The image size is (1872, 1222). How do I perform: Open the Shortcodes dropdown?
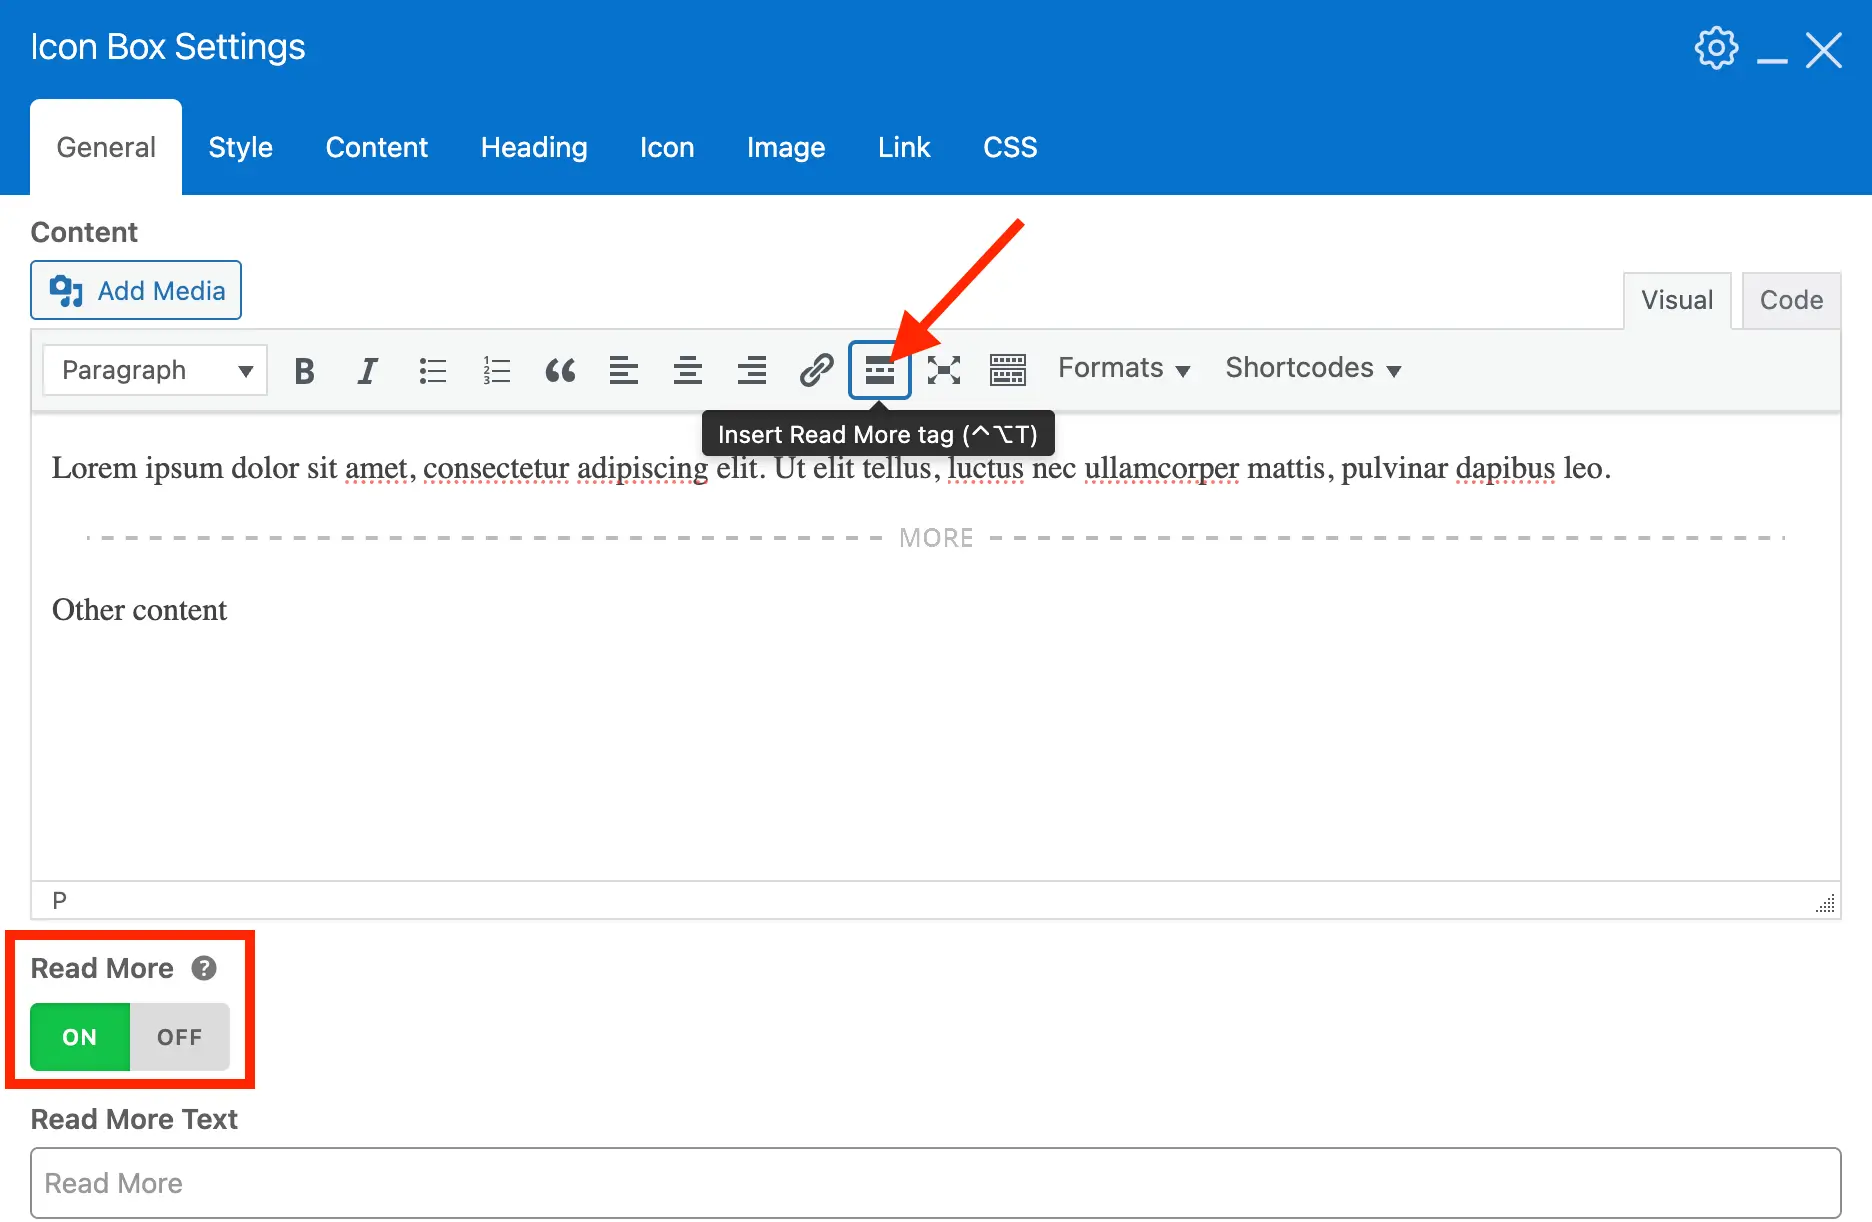tap(1312, 369)
